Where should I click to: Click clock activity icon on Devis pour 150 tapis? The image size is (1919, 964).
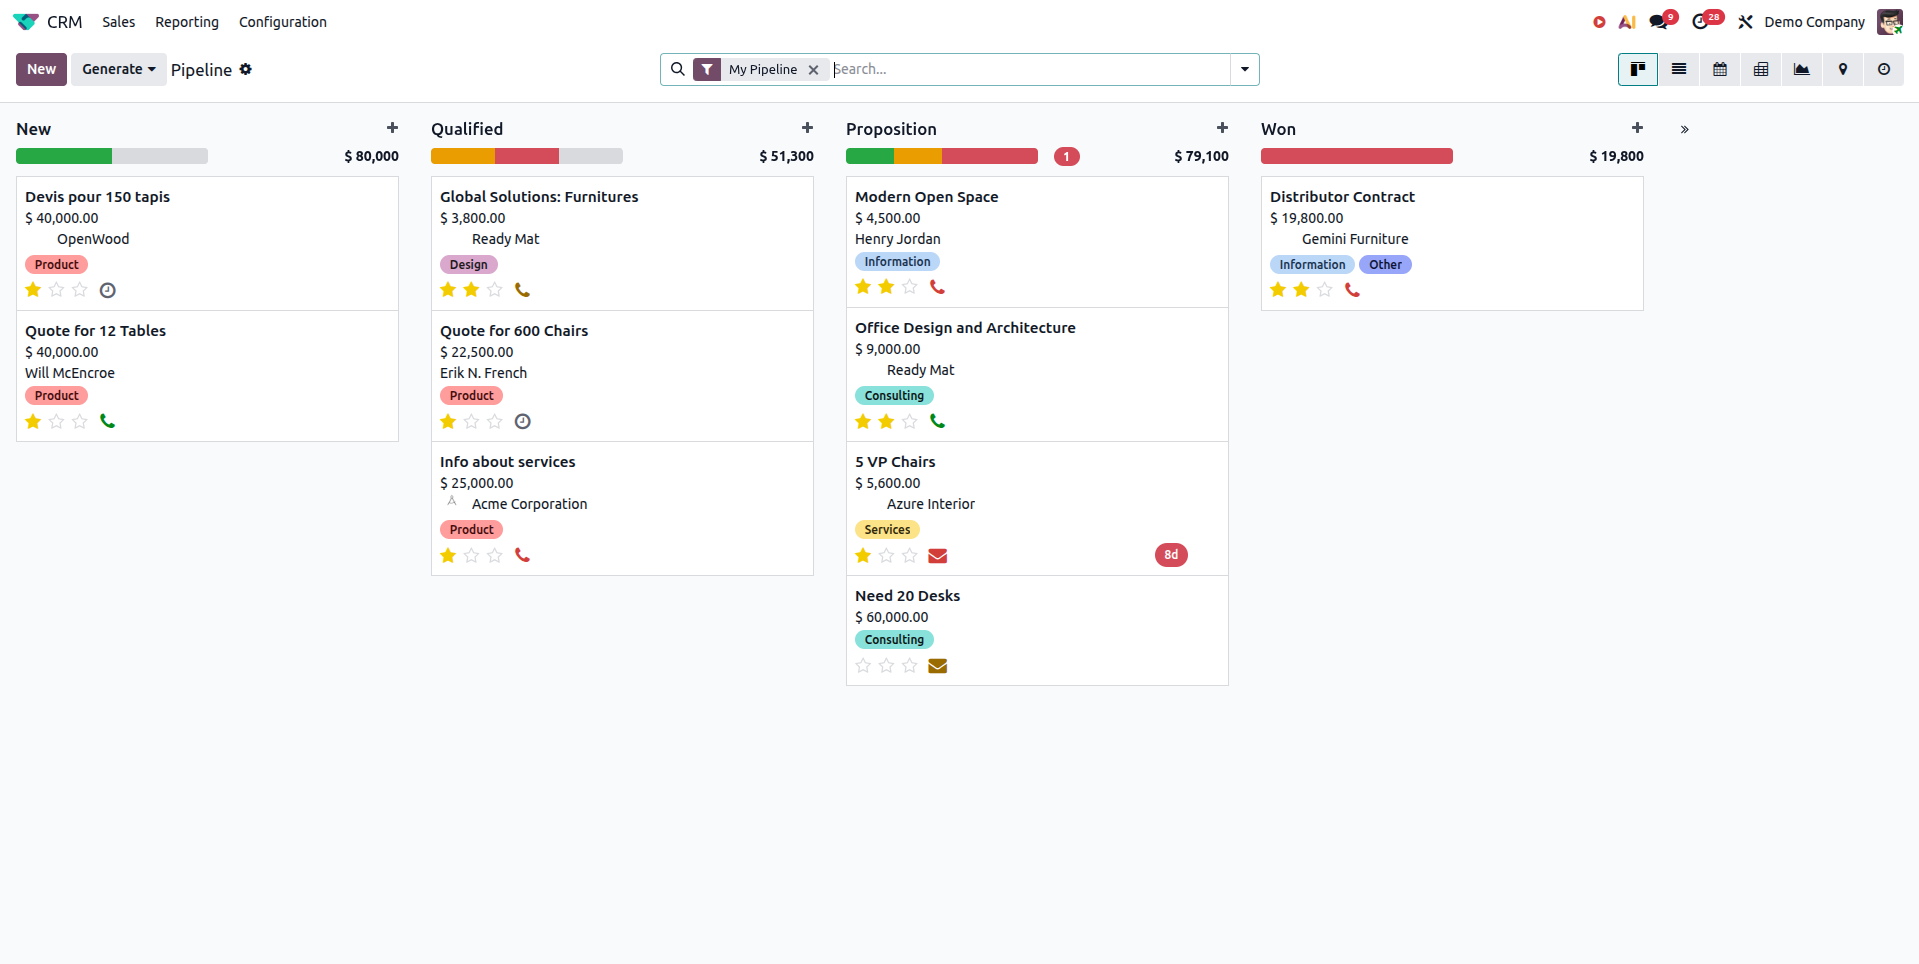(108, 290)
